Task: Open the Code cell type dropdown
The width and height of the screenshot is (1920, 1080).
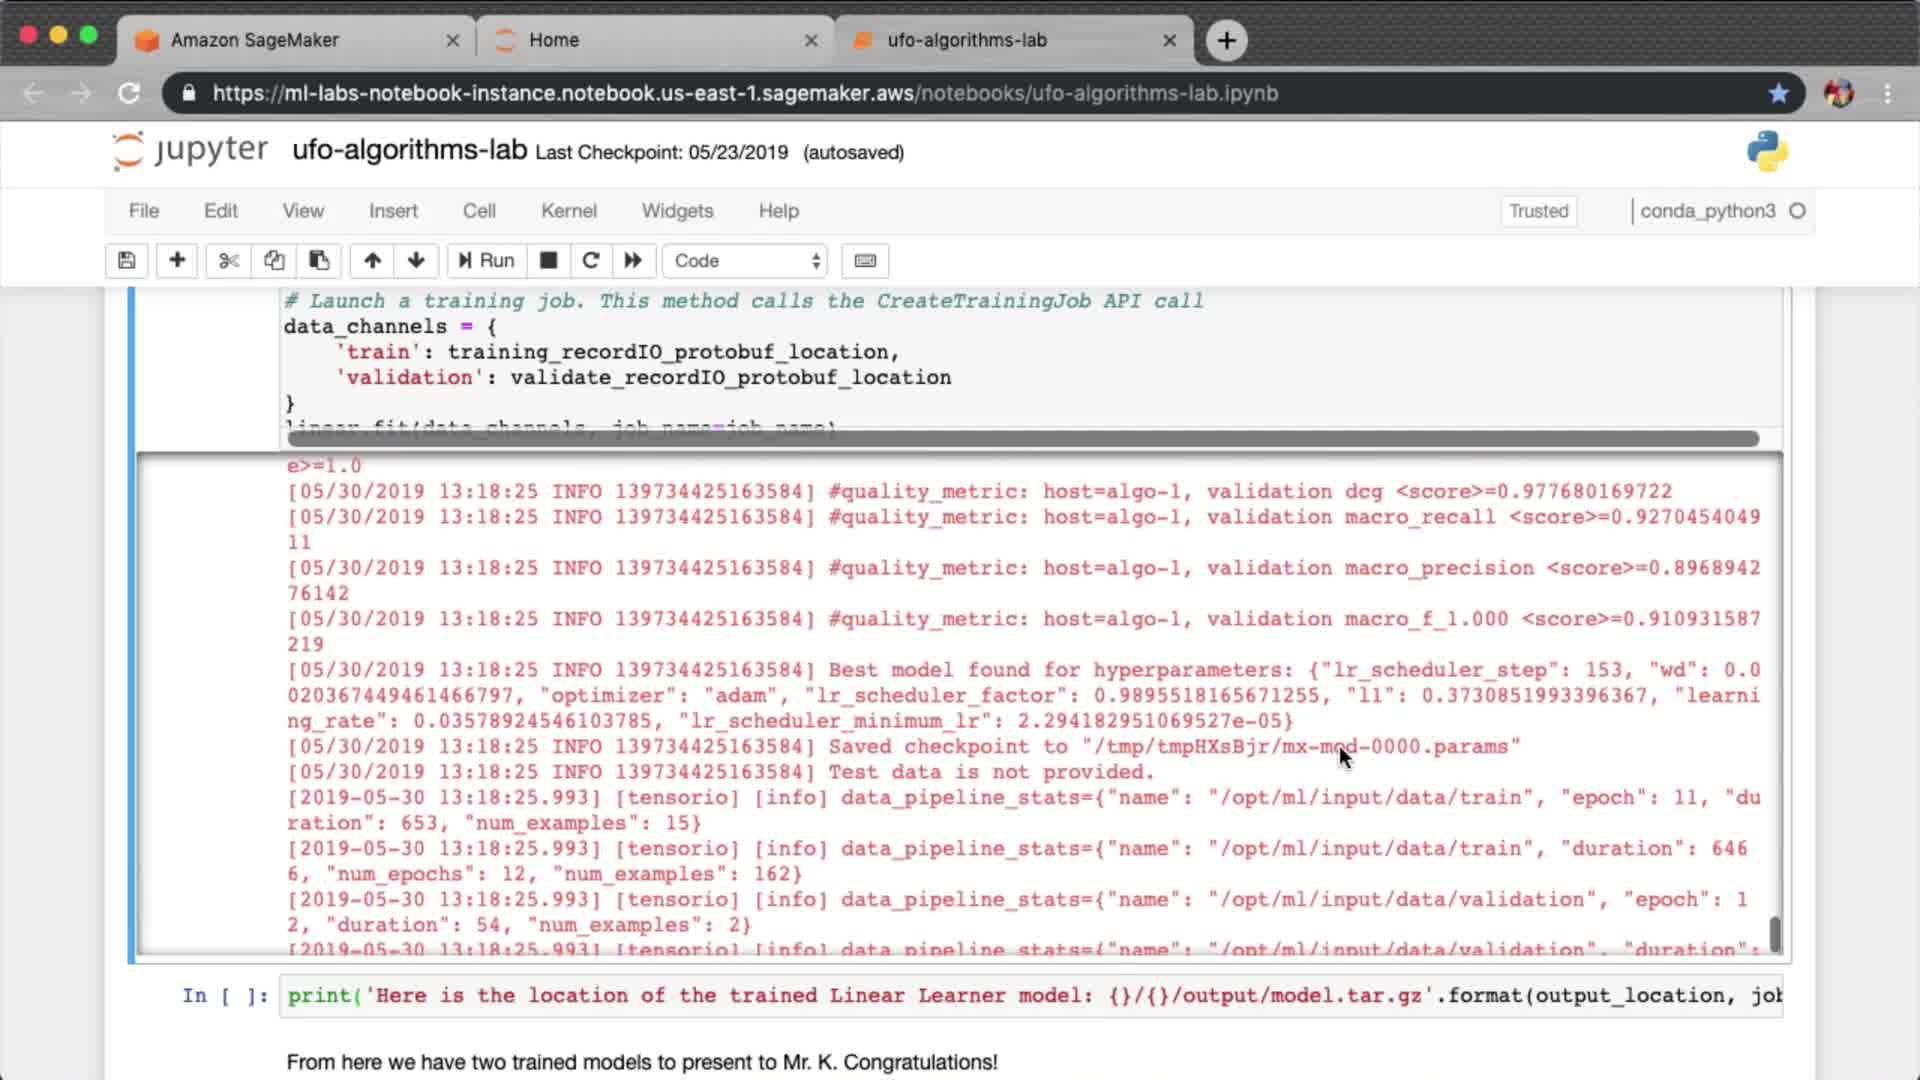Action: tap(746, 261)
